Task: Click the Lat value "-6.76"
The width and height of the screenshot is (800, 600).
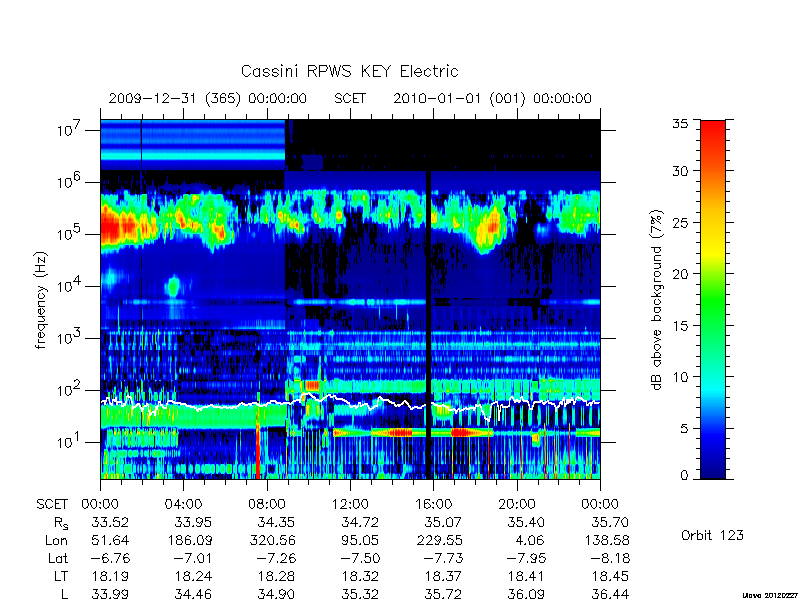Action: (x=111, y=559)
